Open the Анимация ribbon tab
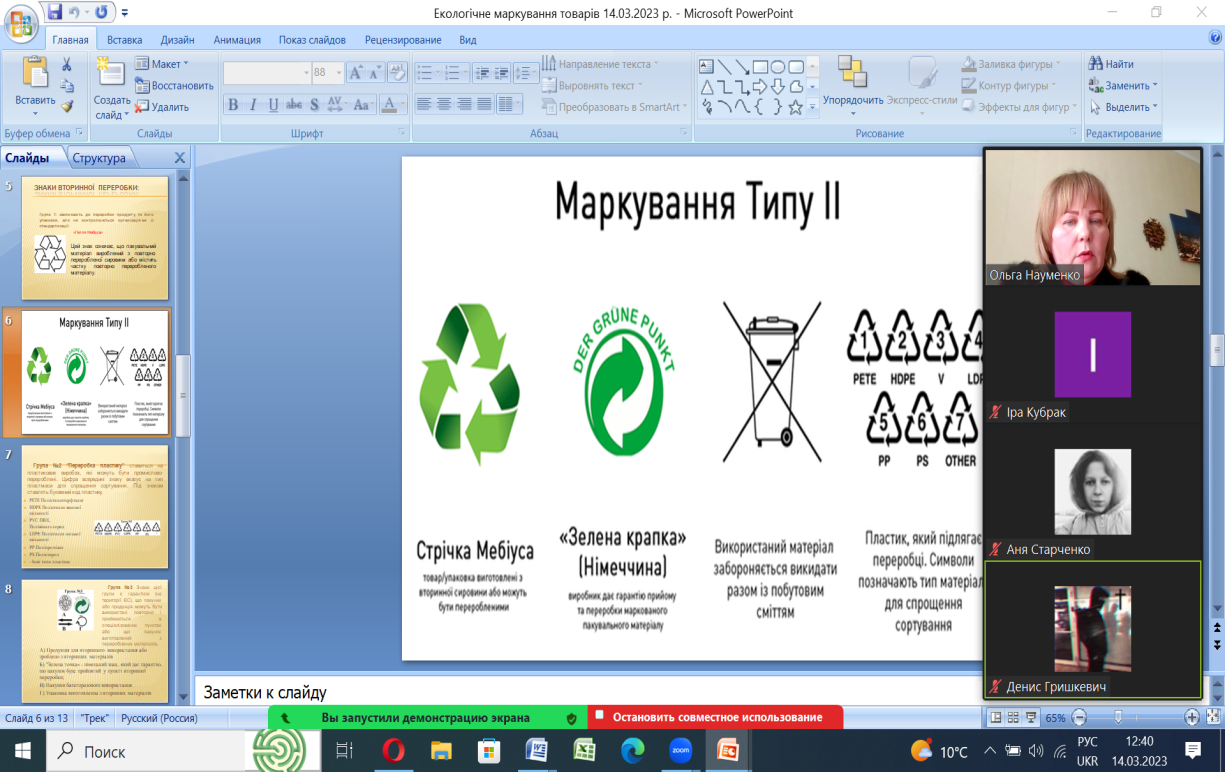 click(x=237, y=40)
